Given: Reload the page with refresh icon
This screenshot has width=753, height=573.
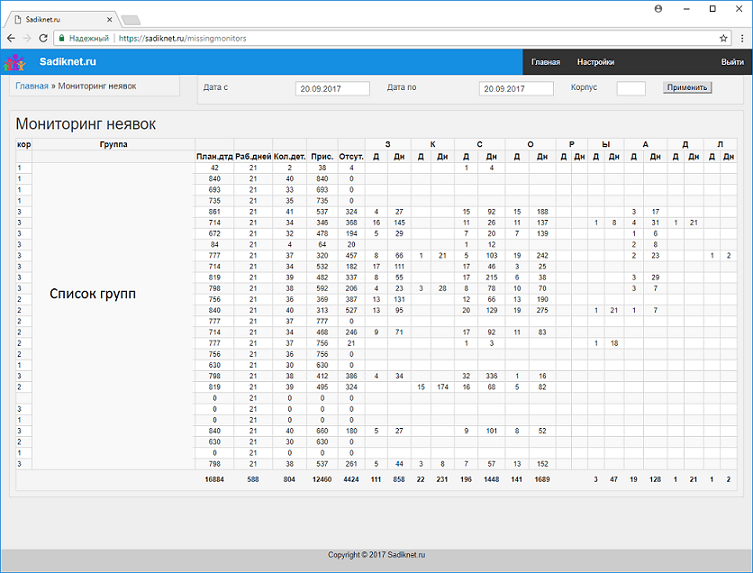Looking at the screenshot, I should [45, 38].
